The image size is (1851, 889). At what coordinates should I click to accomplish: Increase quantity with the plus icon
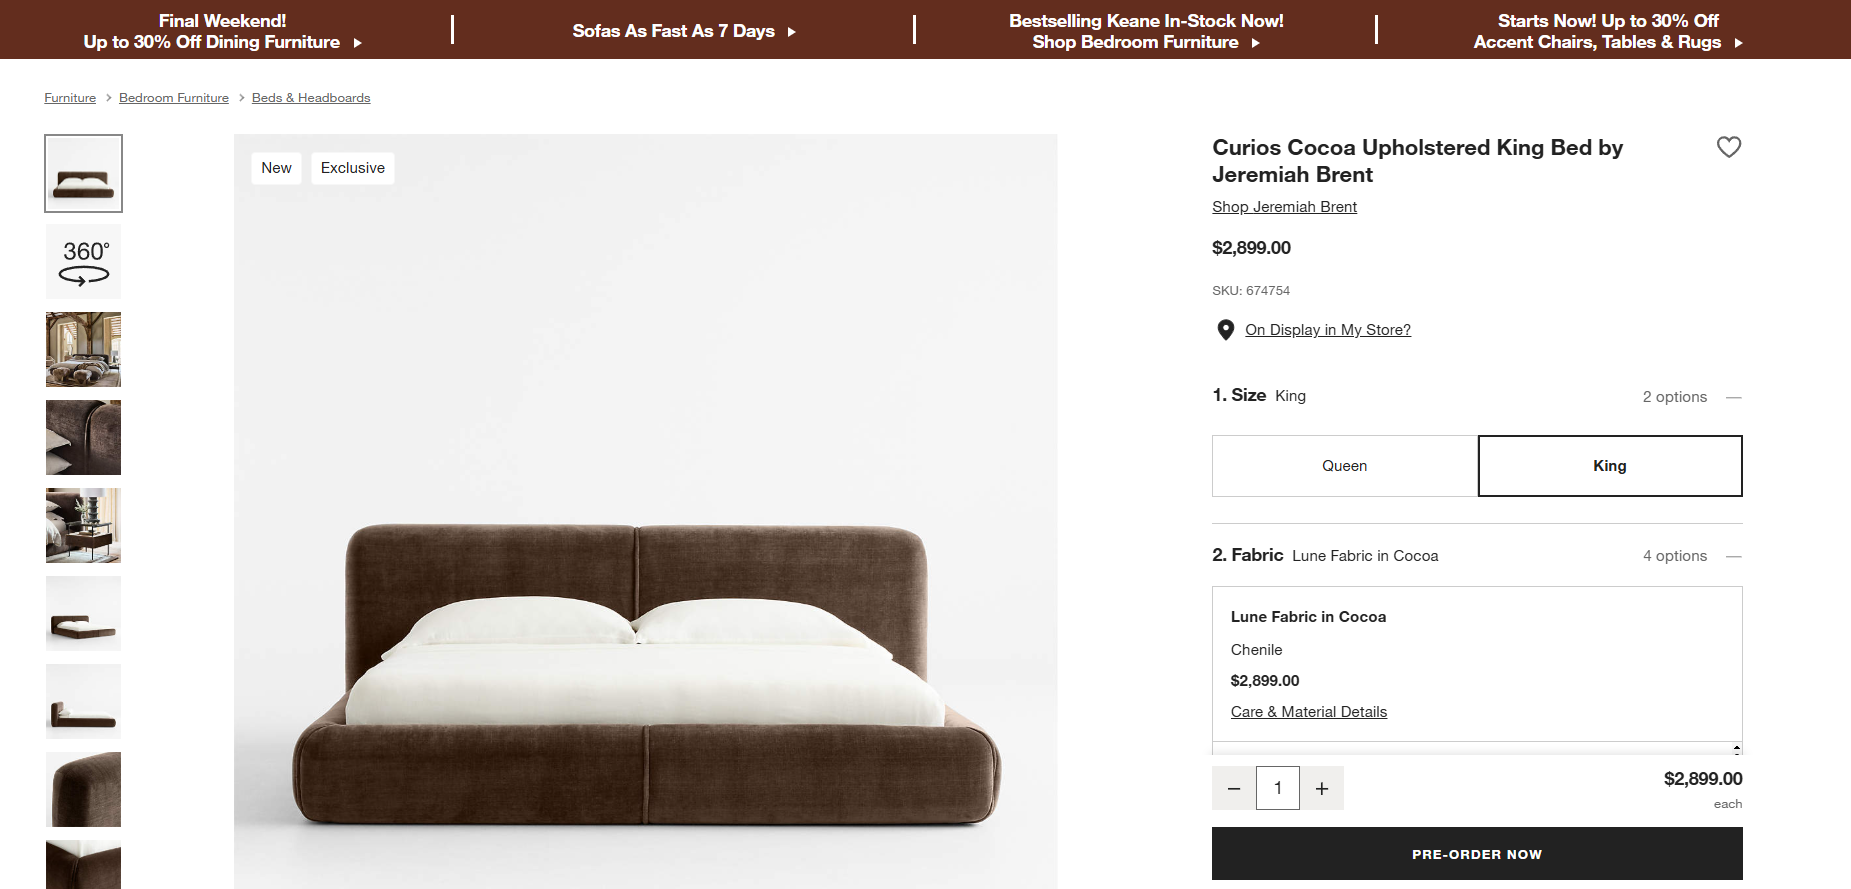[x=1322, y=788]
